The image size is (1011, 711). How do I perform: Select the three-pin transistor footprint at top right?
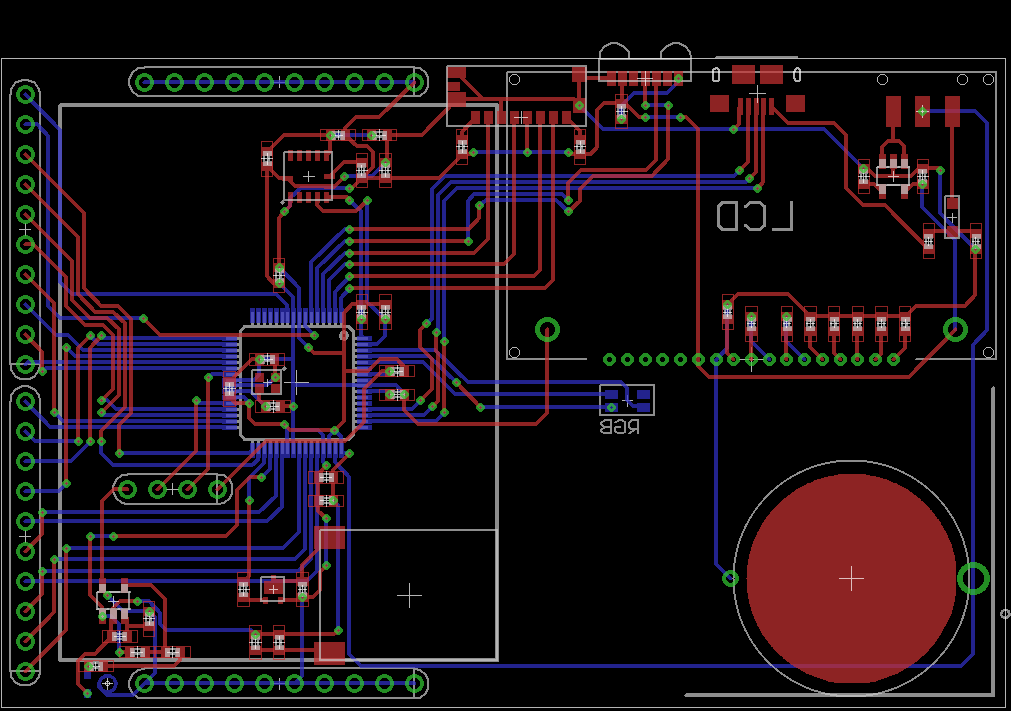(893, 175)
